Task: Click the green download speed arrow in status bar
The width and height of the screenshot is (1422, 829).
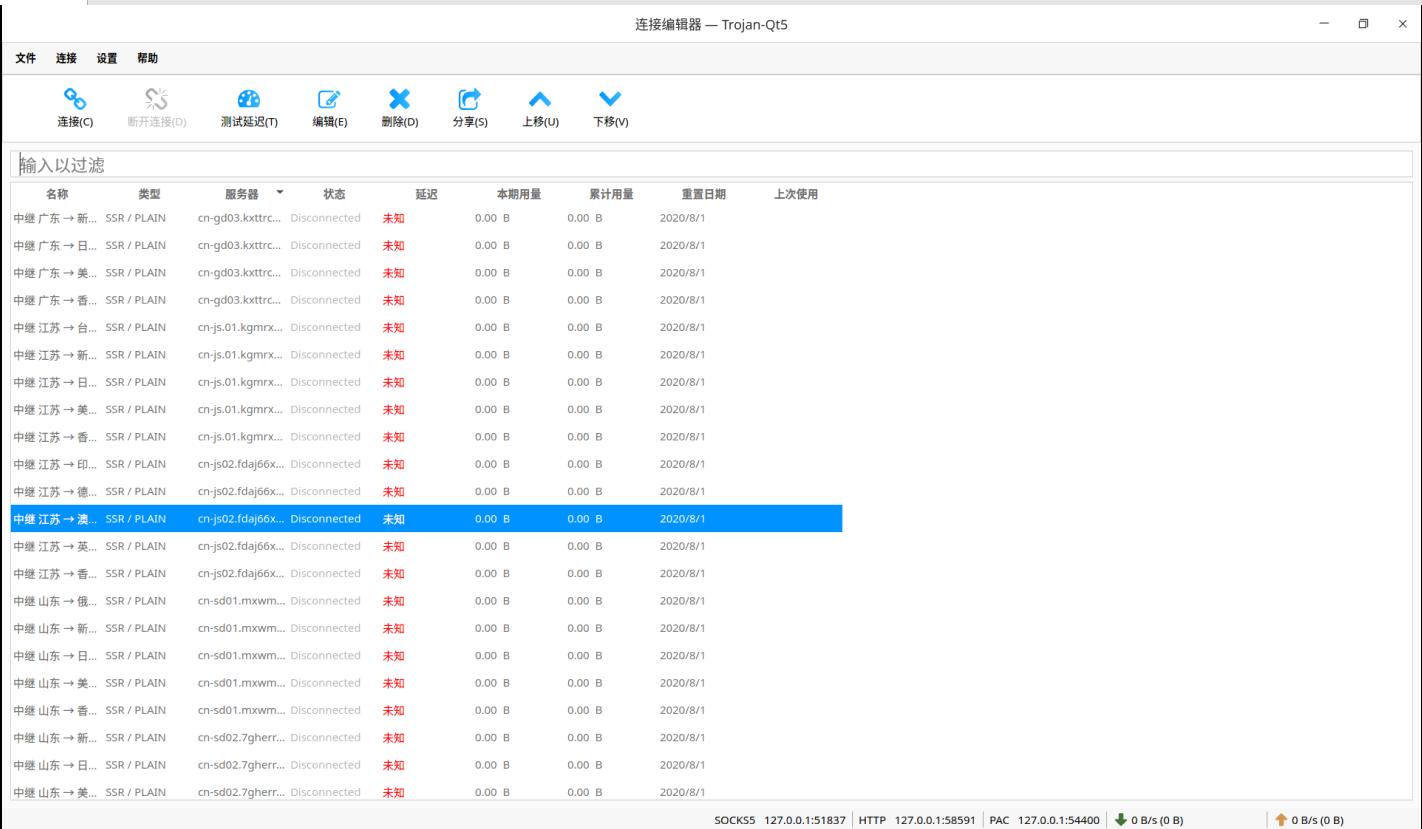Action: coord(1121,820)
